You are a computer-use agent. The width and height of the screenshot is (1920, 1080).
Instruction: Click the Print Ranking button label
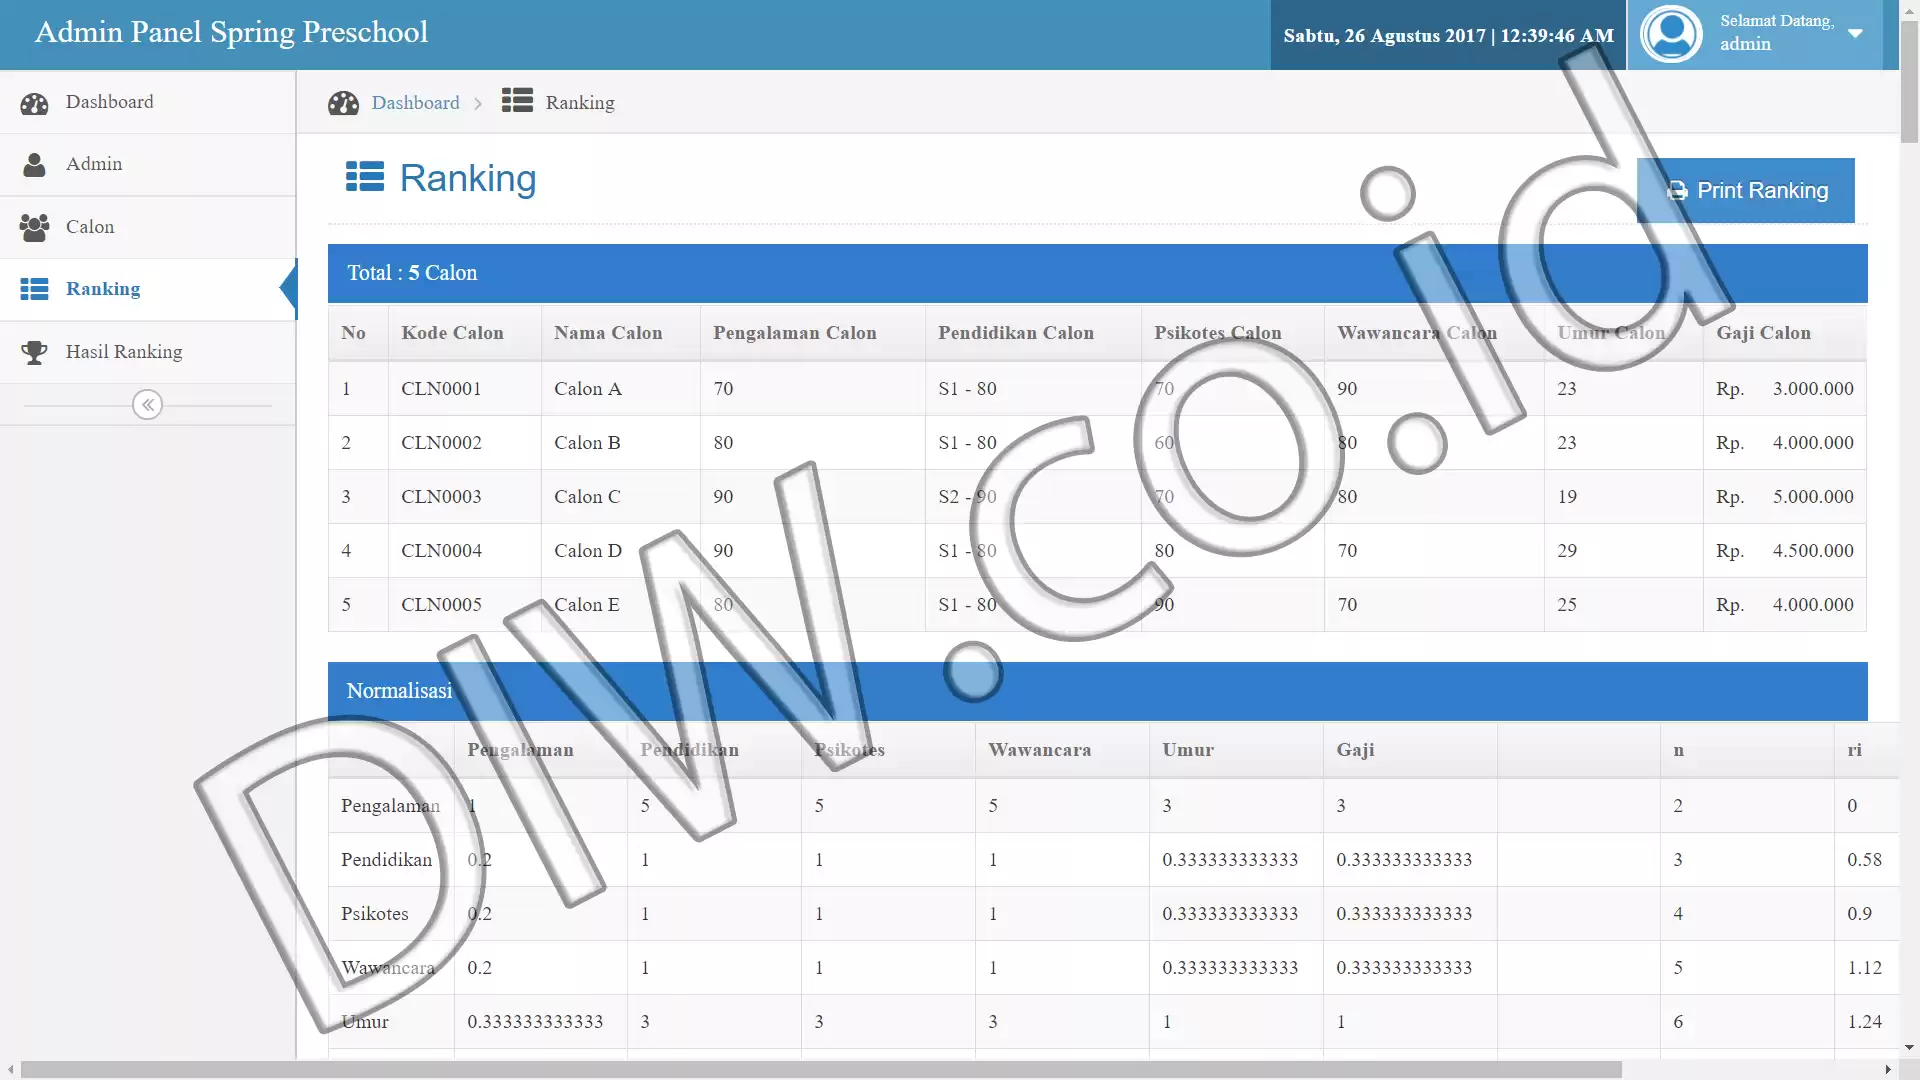[x=1762, y=191]
